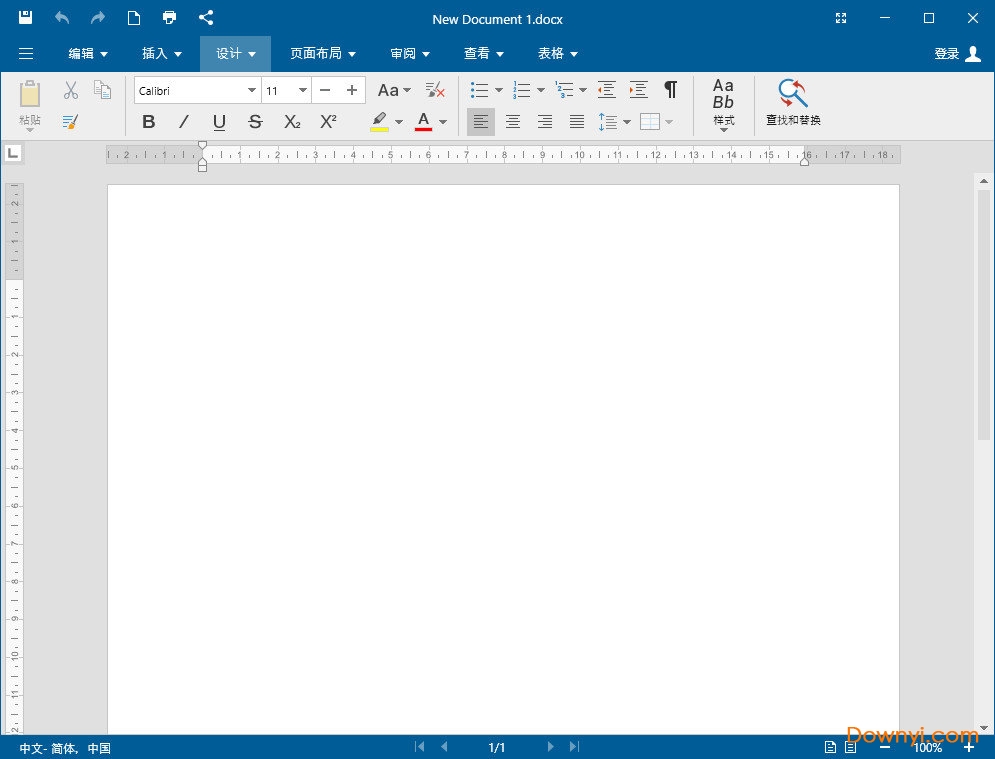Click the format painter brush icon
This screenshot has height=759, width=995.
[x=70, y=121]
